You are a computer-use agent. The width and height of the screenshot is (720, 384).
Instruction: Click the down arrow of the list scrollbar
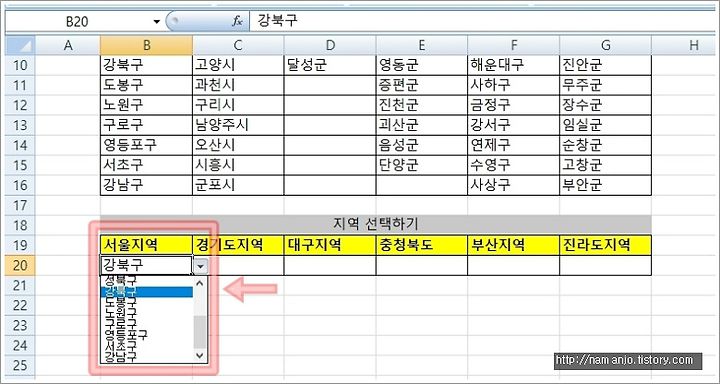click(x=200, y=356)
